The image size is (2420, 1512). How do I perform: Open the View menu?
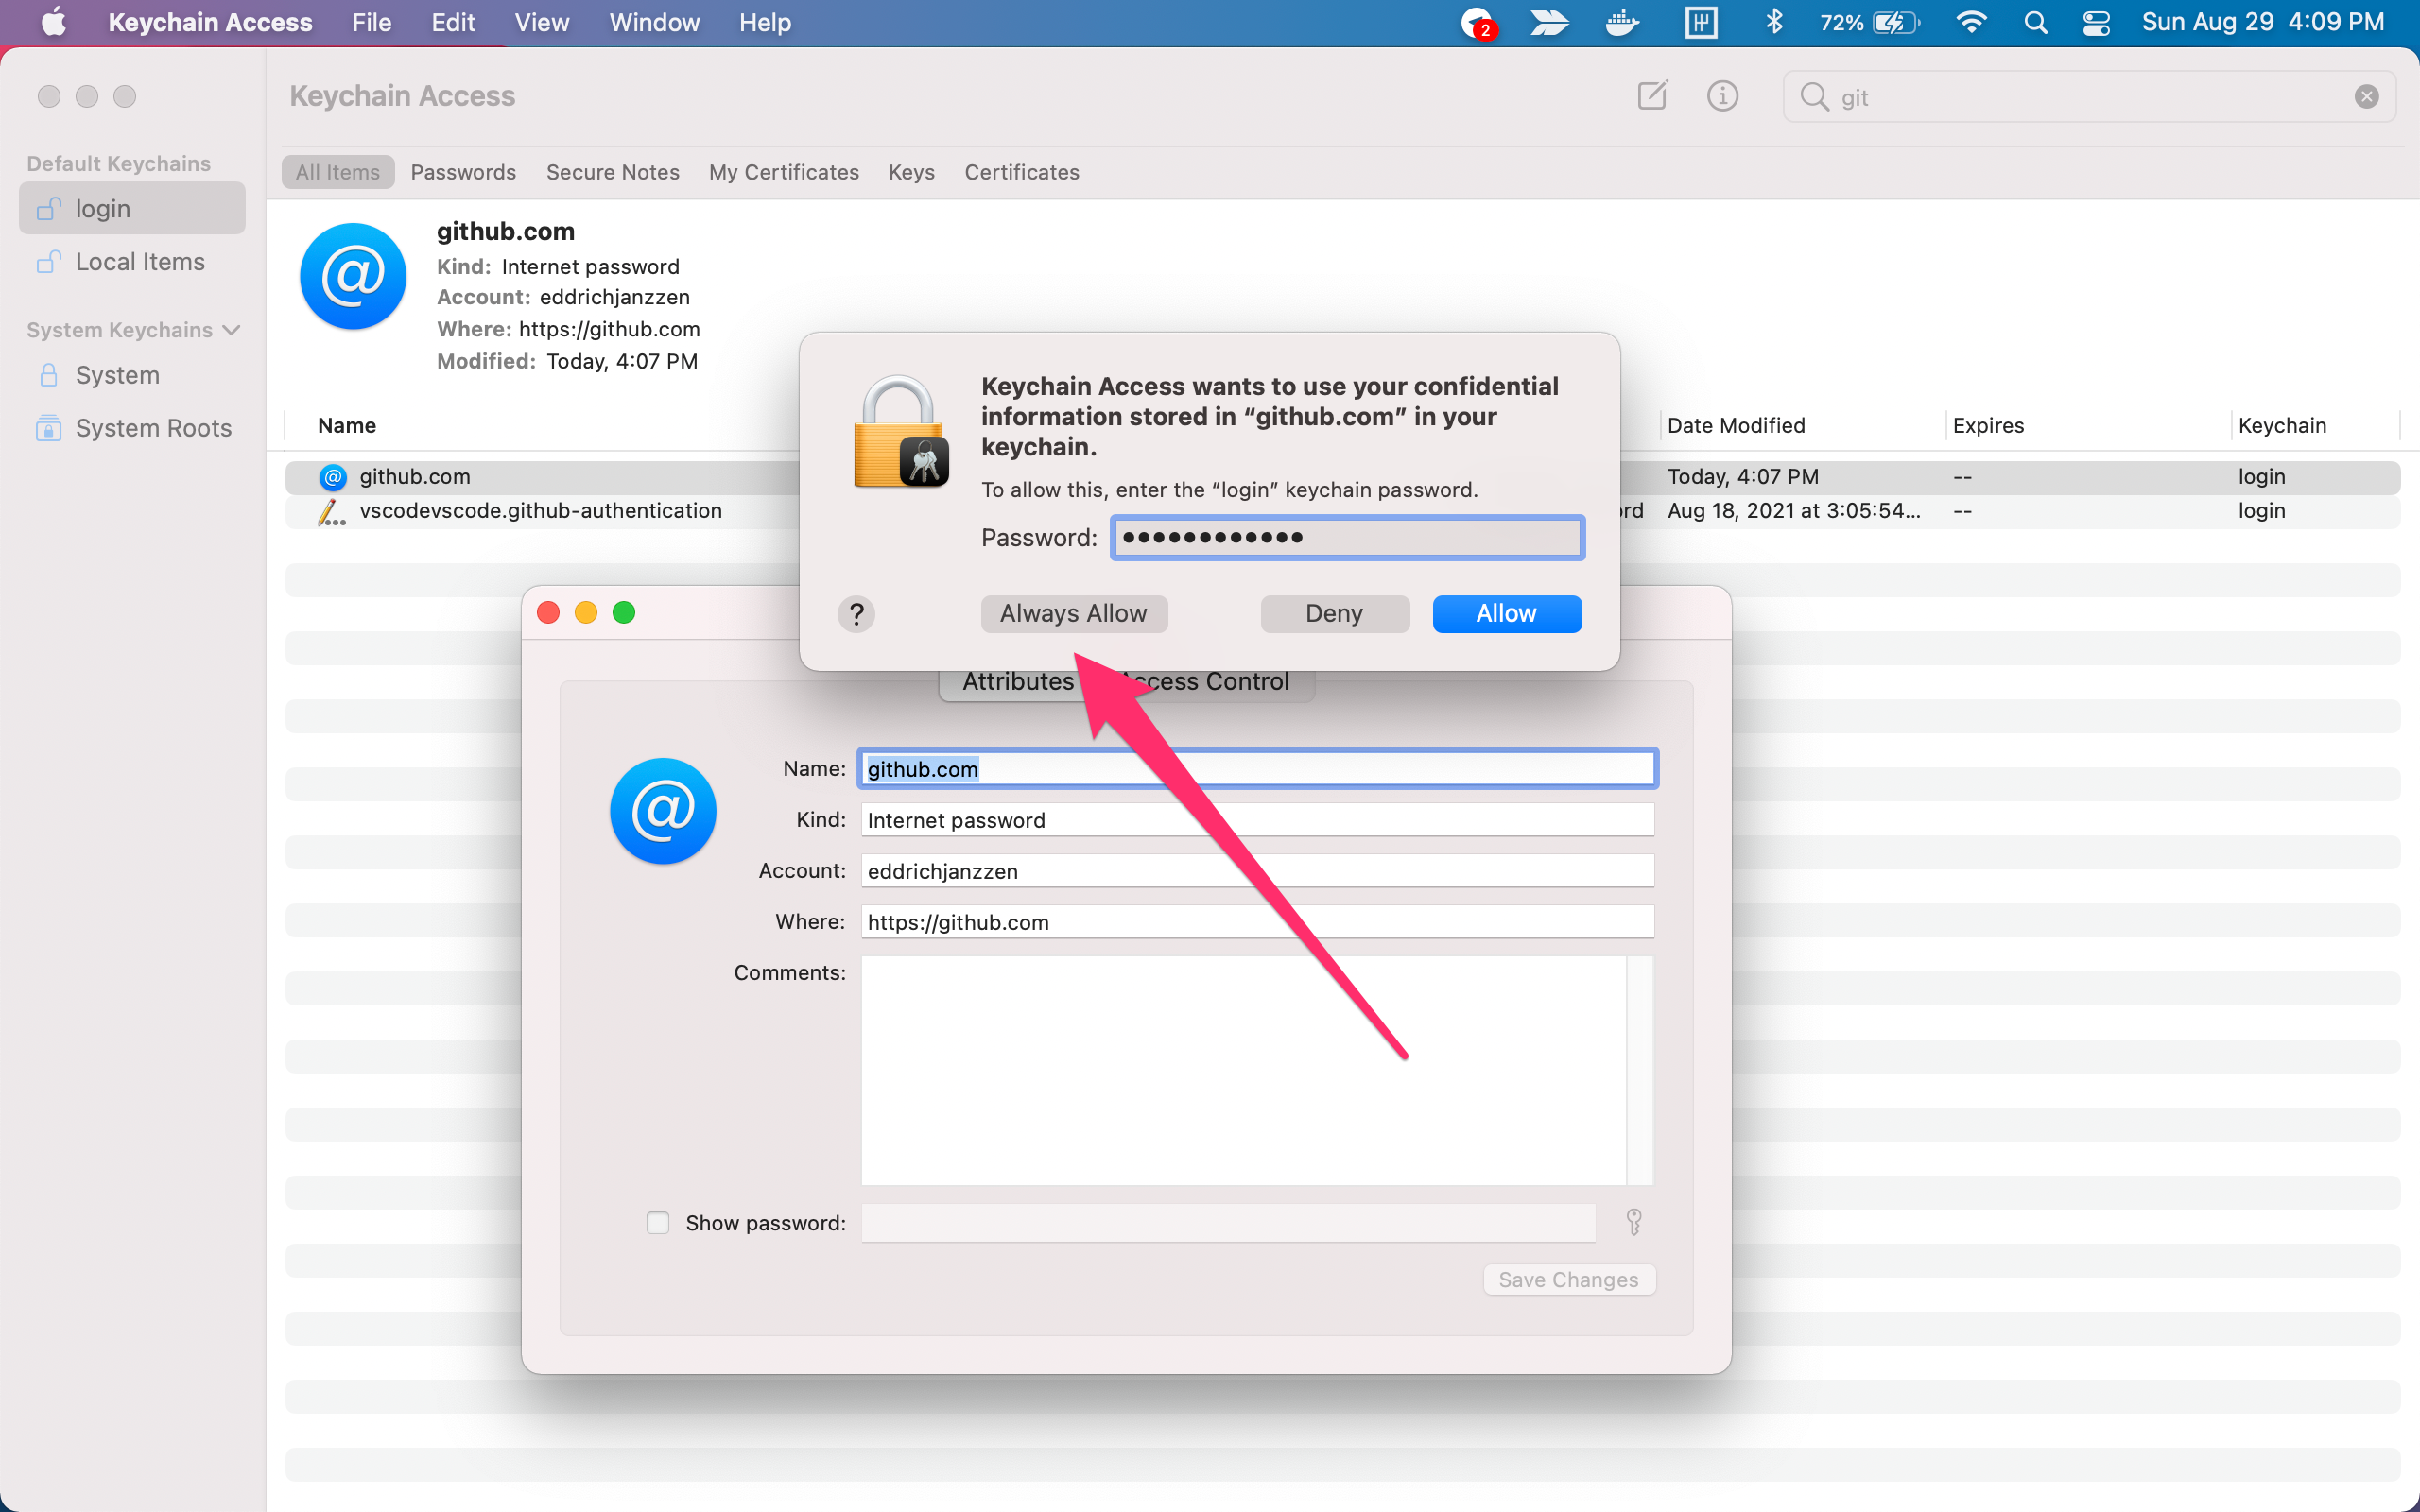click(x=541, y=22)
